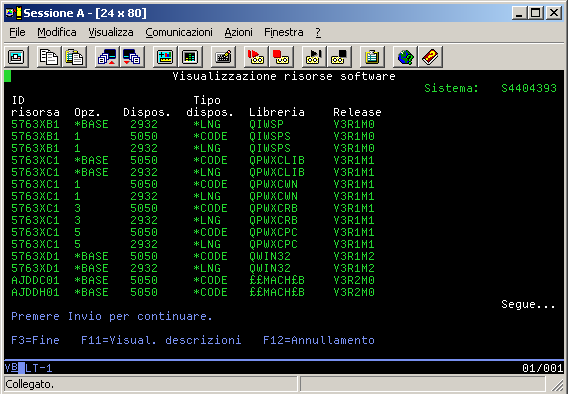The image size is (568, 394).
Task: Click resource ID 'AJDDC01'
Action: pyautogui.click(x=35, y=280)
